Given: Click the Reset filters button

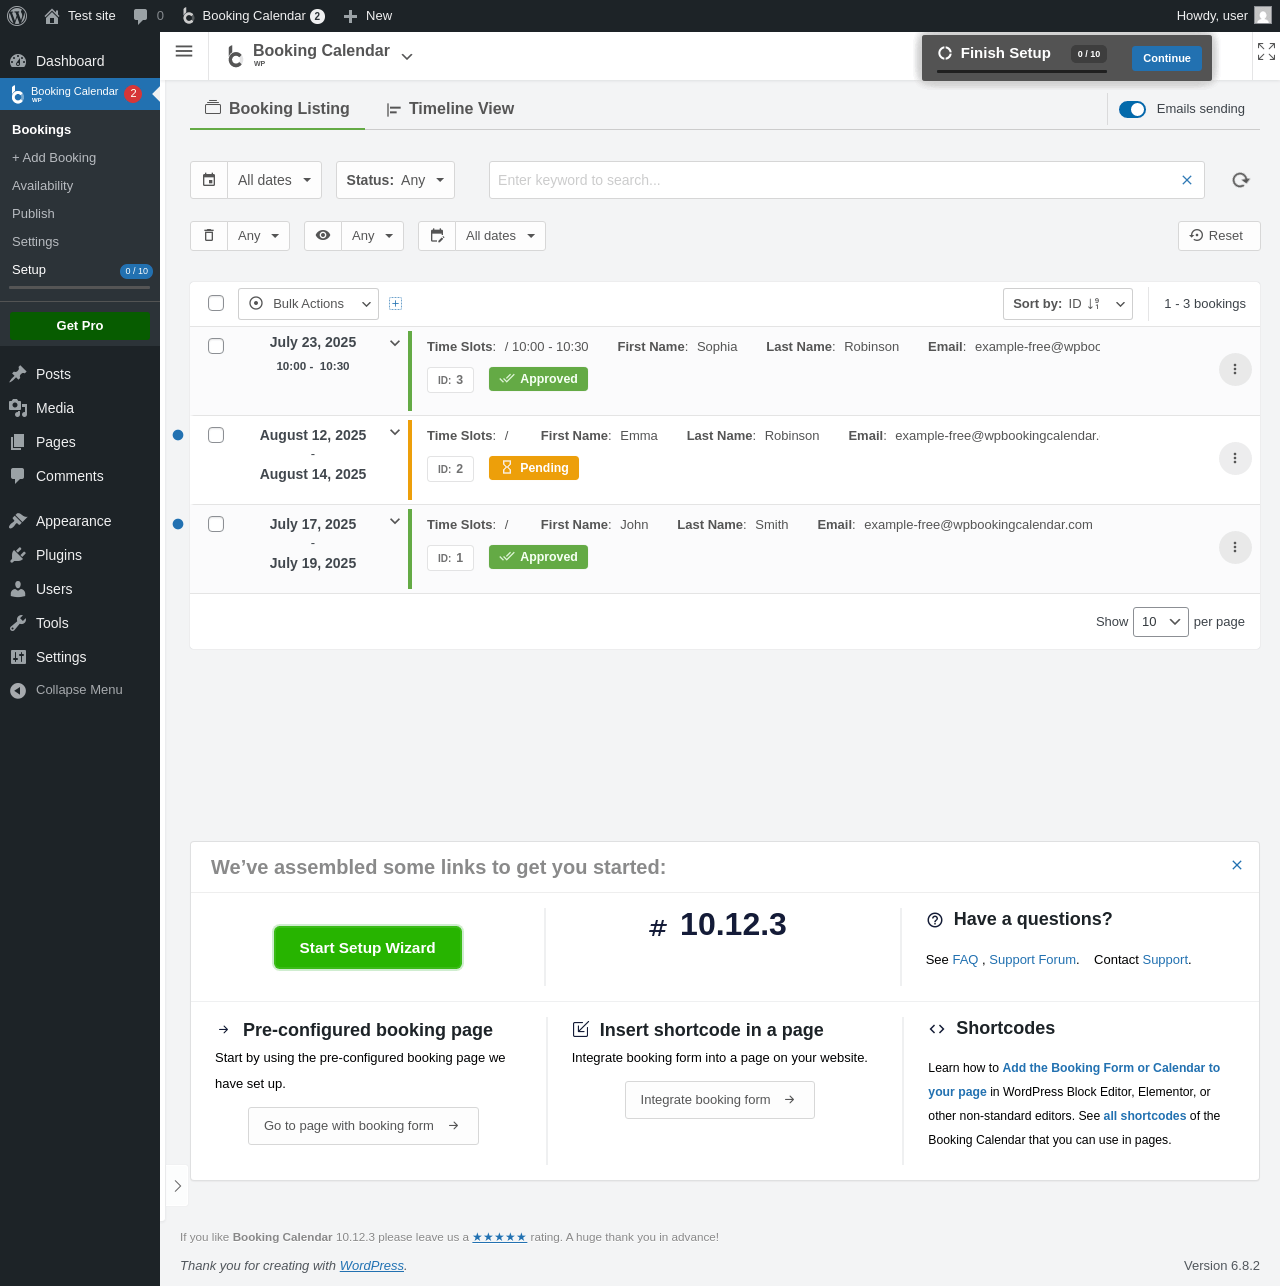Looking at the screenshot, I should pos(1219,236).
